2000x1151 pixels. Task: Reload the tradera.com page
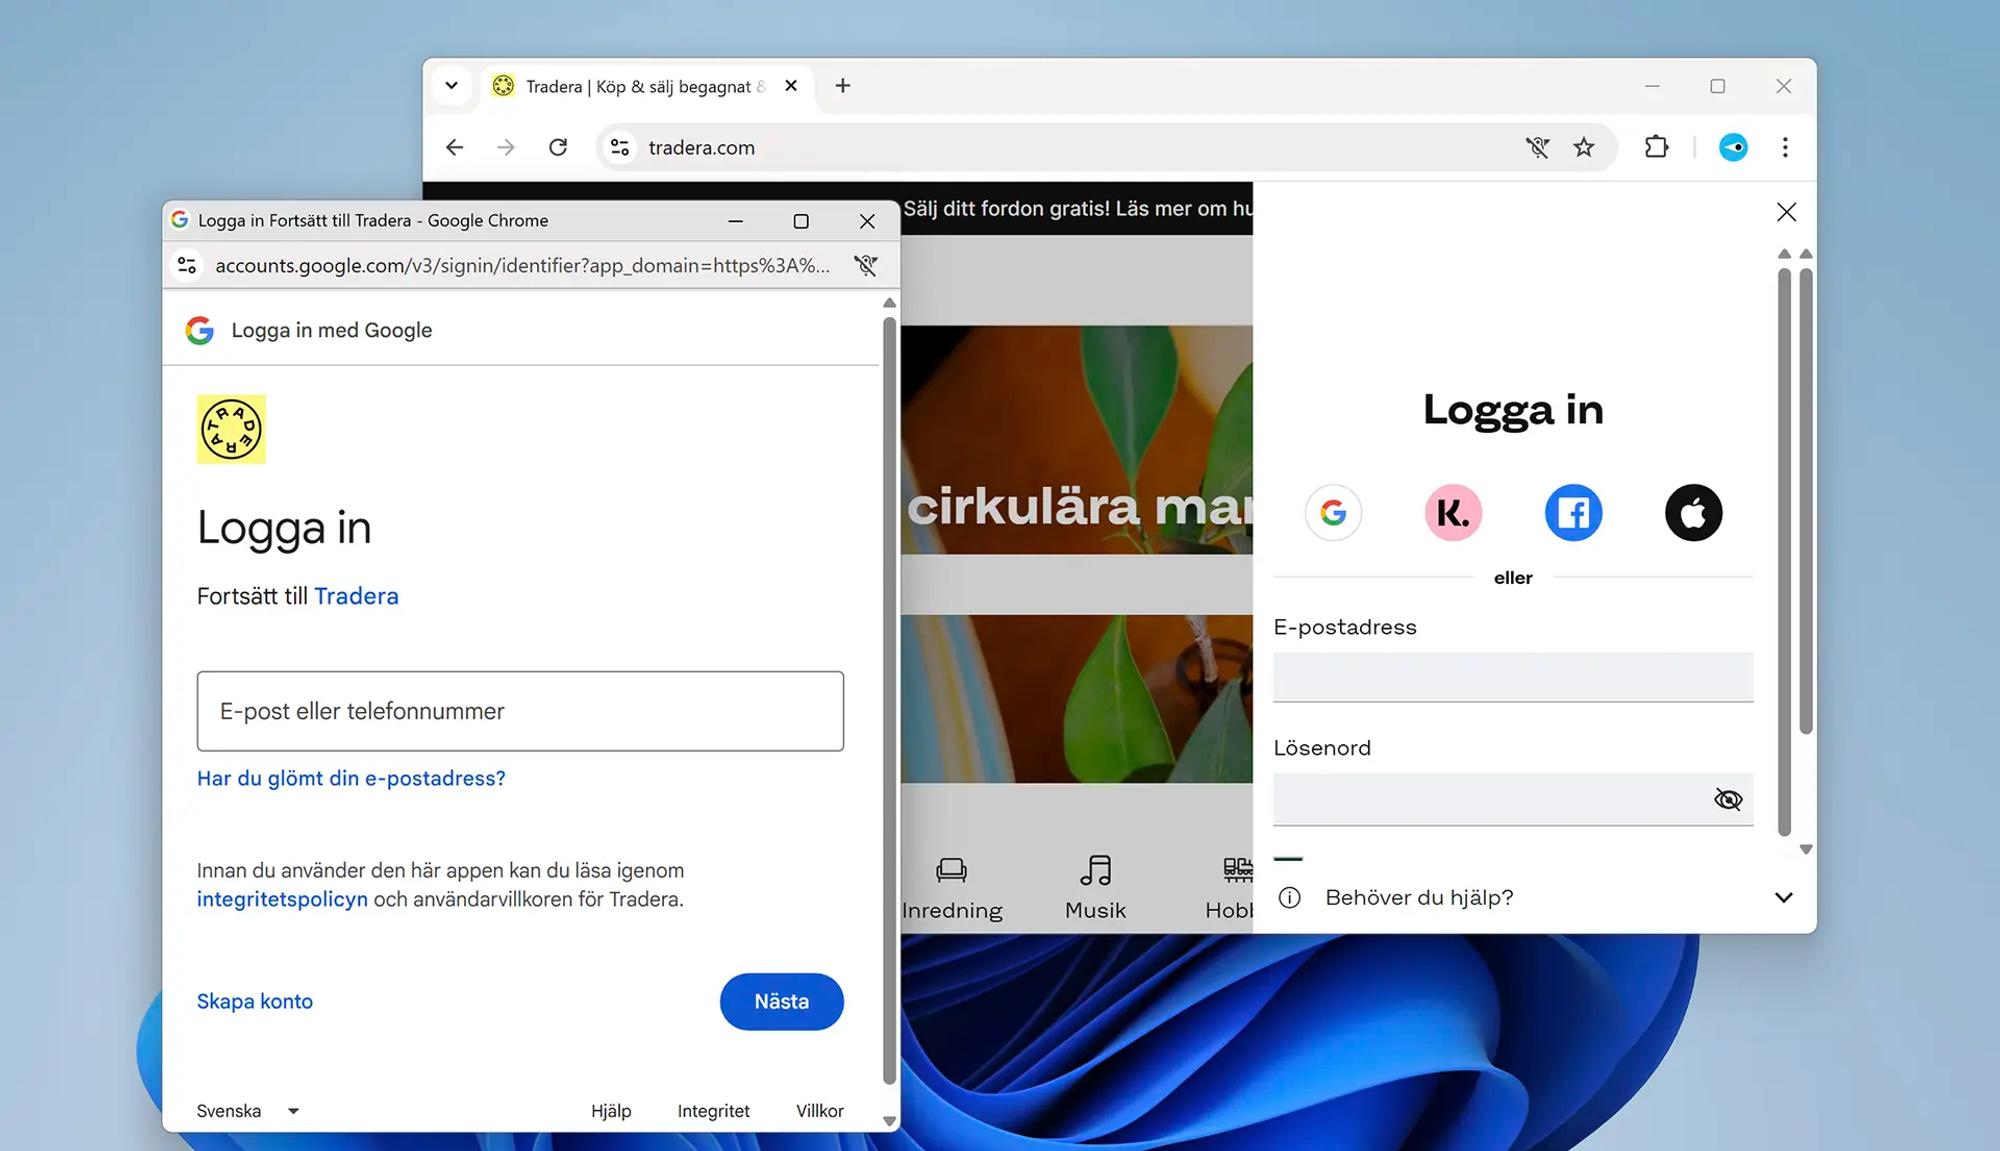(558, 147)
